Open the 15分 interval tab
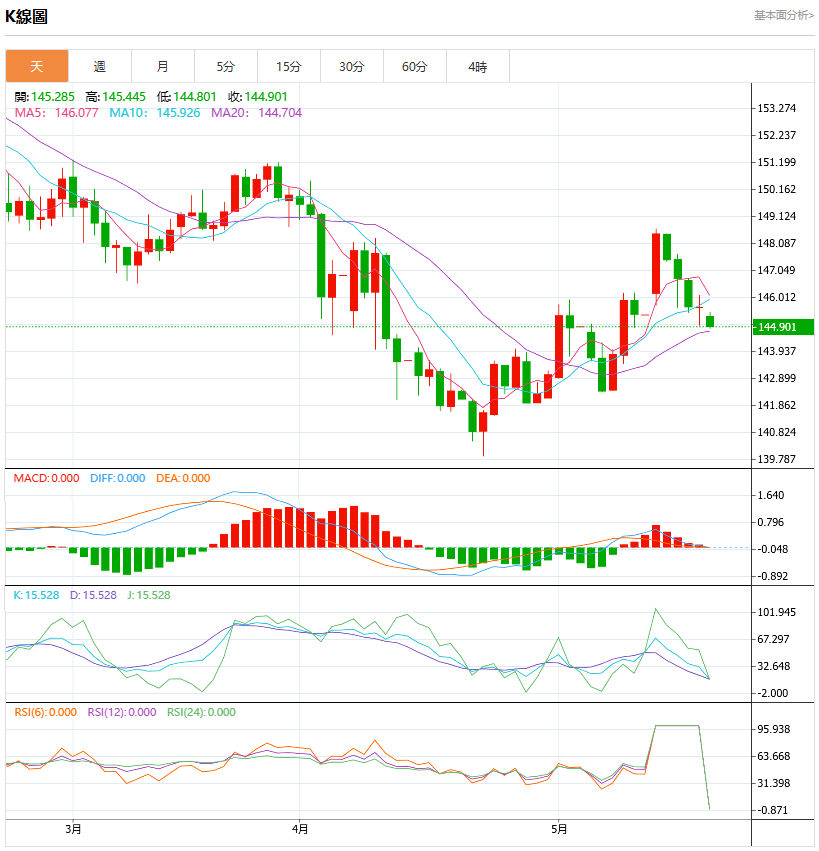819x851 pixels. (x=289, y=66)
